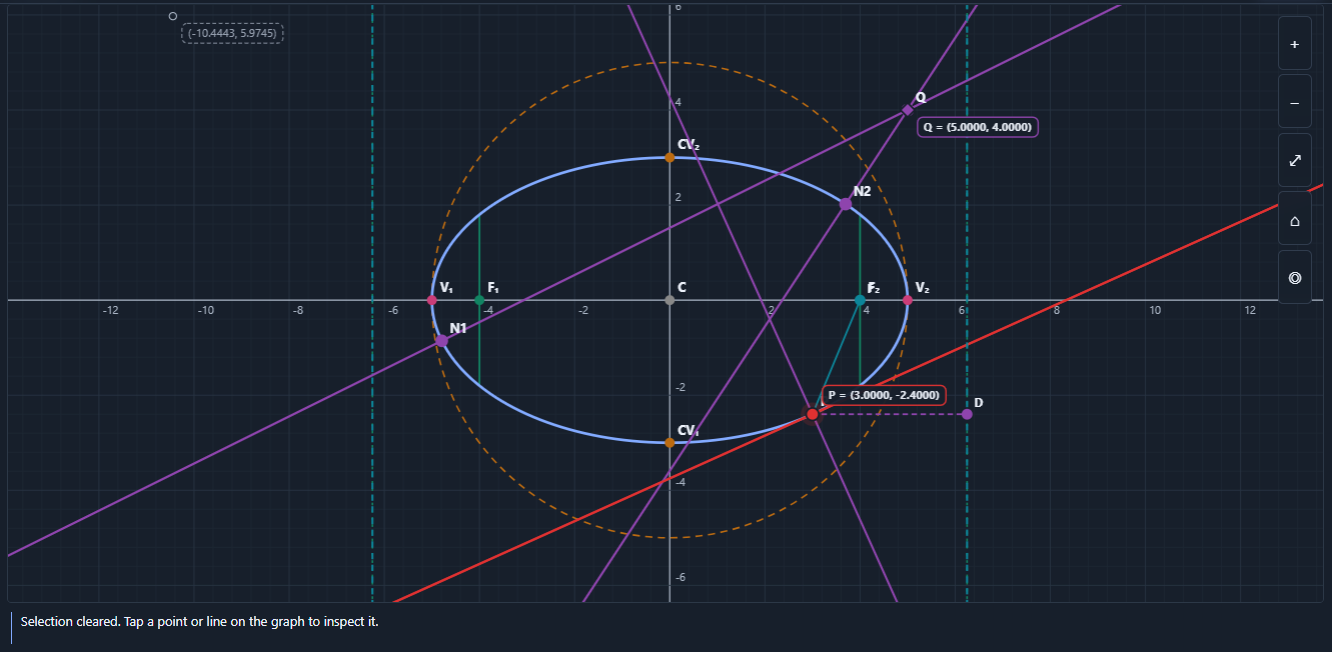Click the concentric-circles icon button
Viewport: 1332px width, 652px height.
[1294, 278]
